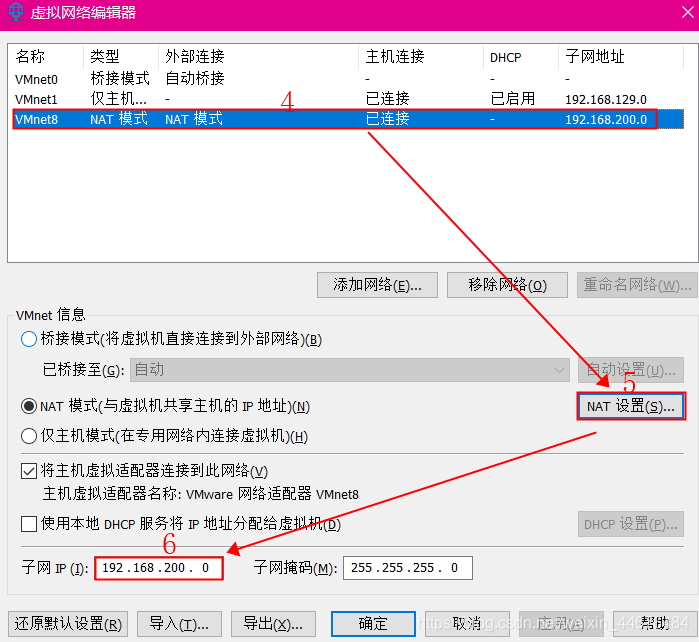Select the 仅主机模式 radio button

(x=29, y=436)
